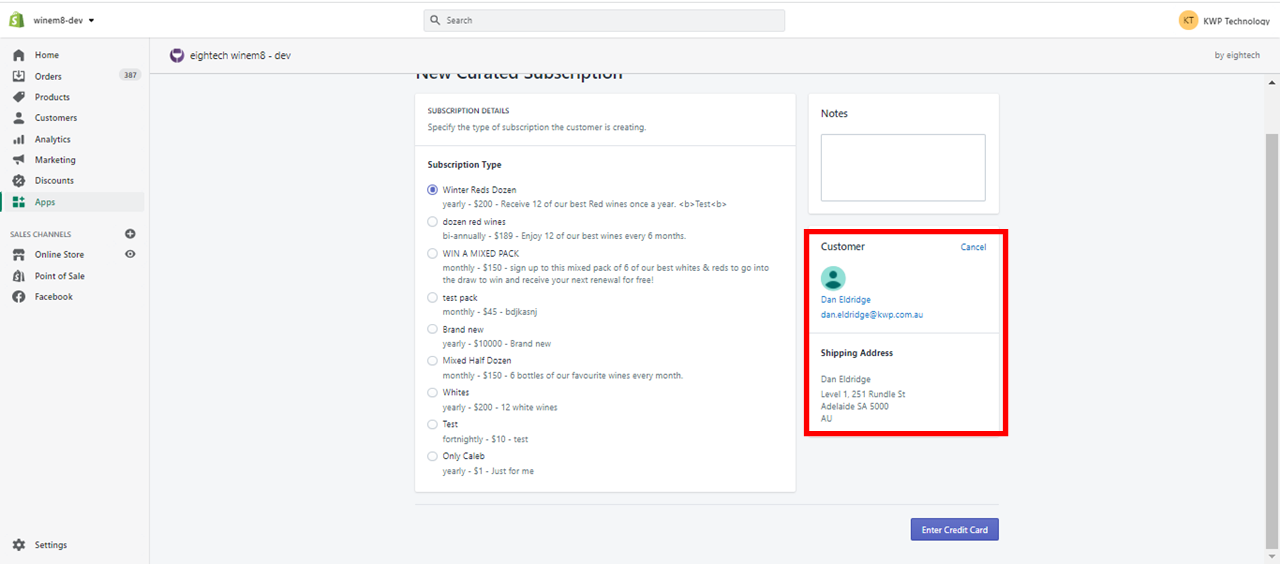The width and height of the screenshot is (1280, 564).
Task: Click the Orders inbox icon
Action: 18,76
